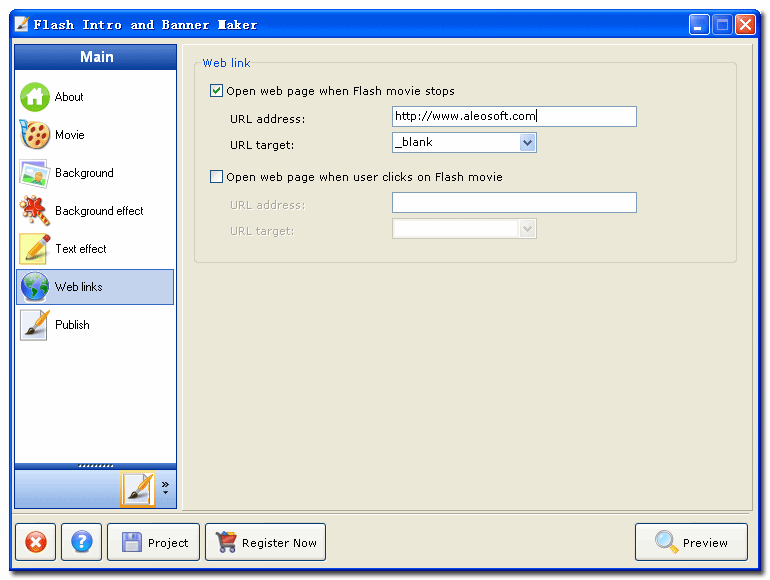Click the red cancel exit icon button
The image size is (770, 580).
tap(35, 542)
